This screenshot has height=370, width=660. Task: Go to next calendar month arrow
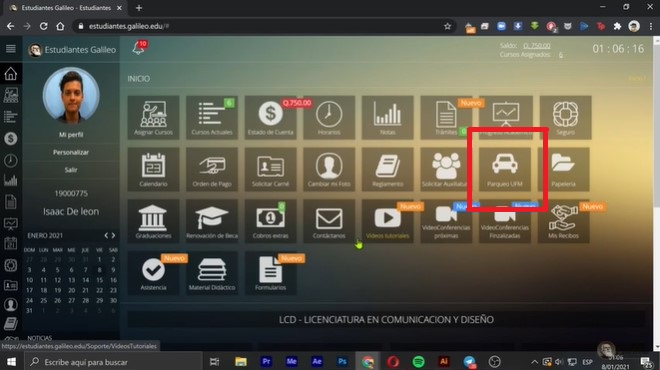(x=113, y=235)
